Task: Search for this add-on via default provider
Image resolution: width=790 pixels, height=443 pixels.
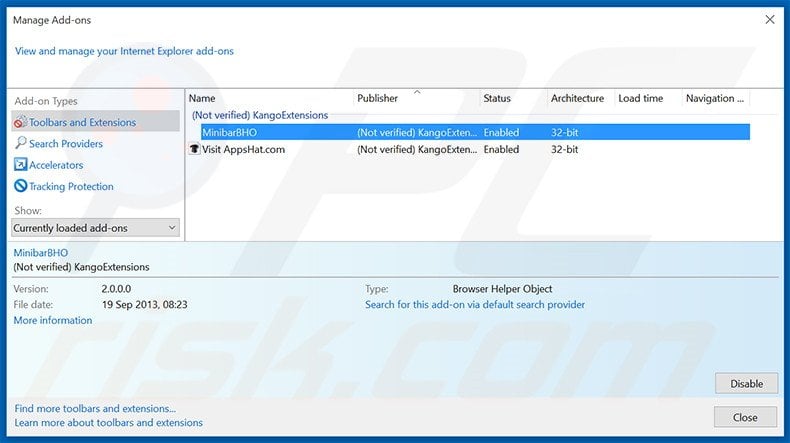Action: click(475, 304)
